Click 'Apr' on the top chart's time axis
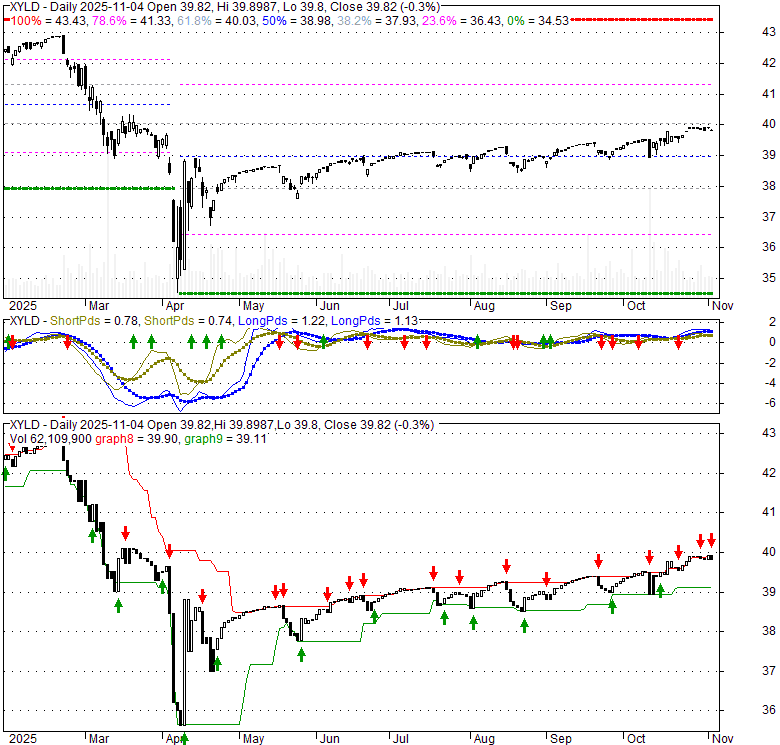This screenshot has height=745, width=780. (175, 306)
